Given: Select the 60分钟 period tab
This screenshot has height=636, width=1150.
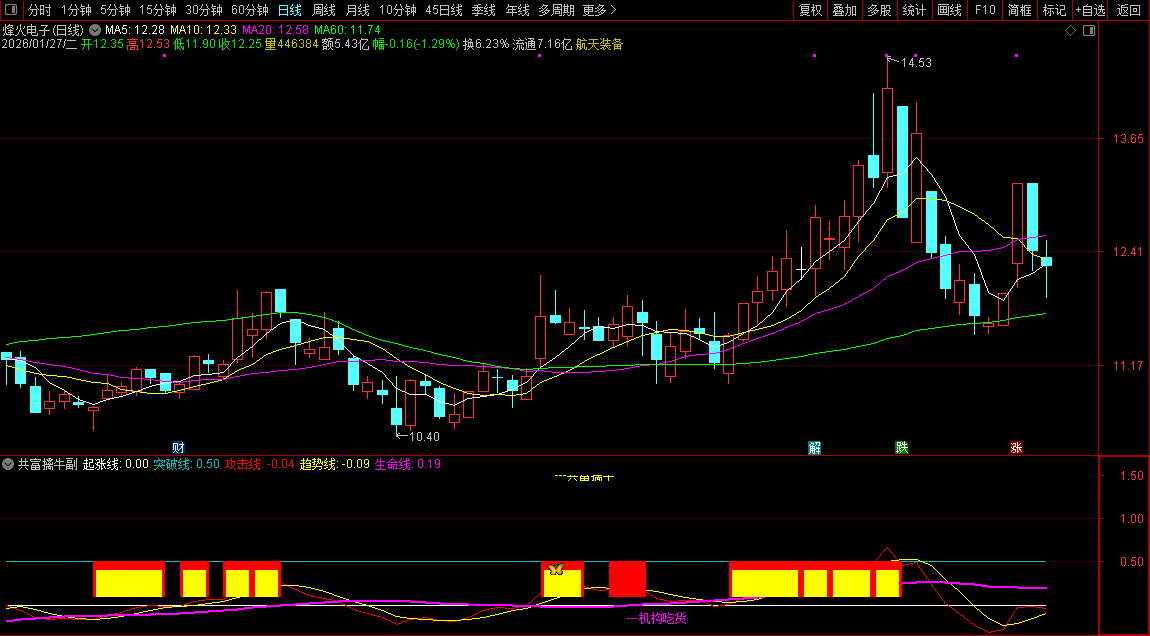Looking at the screenshot, I should [249, 10].
